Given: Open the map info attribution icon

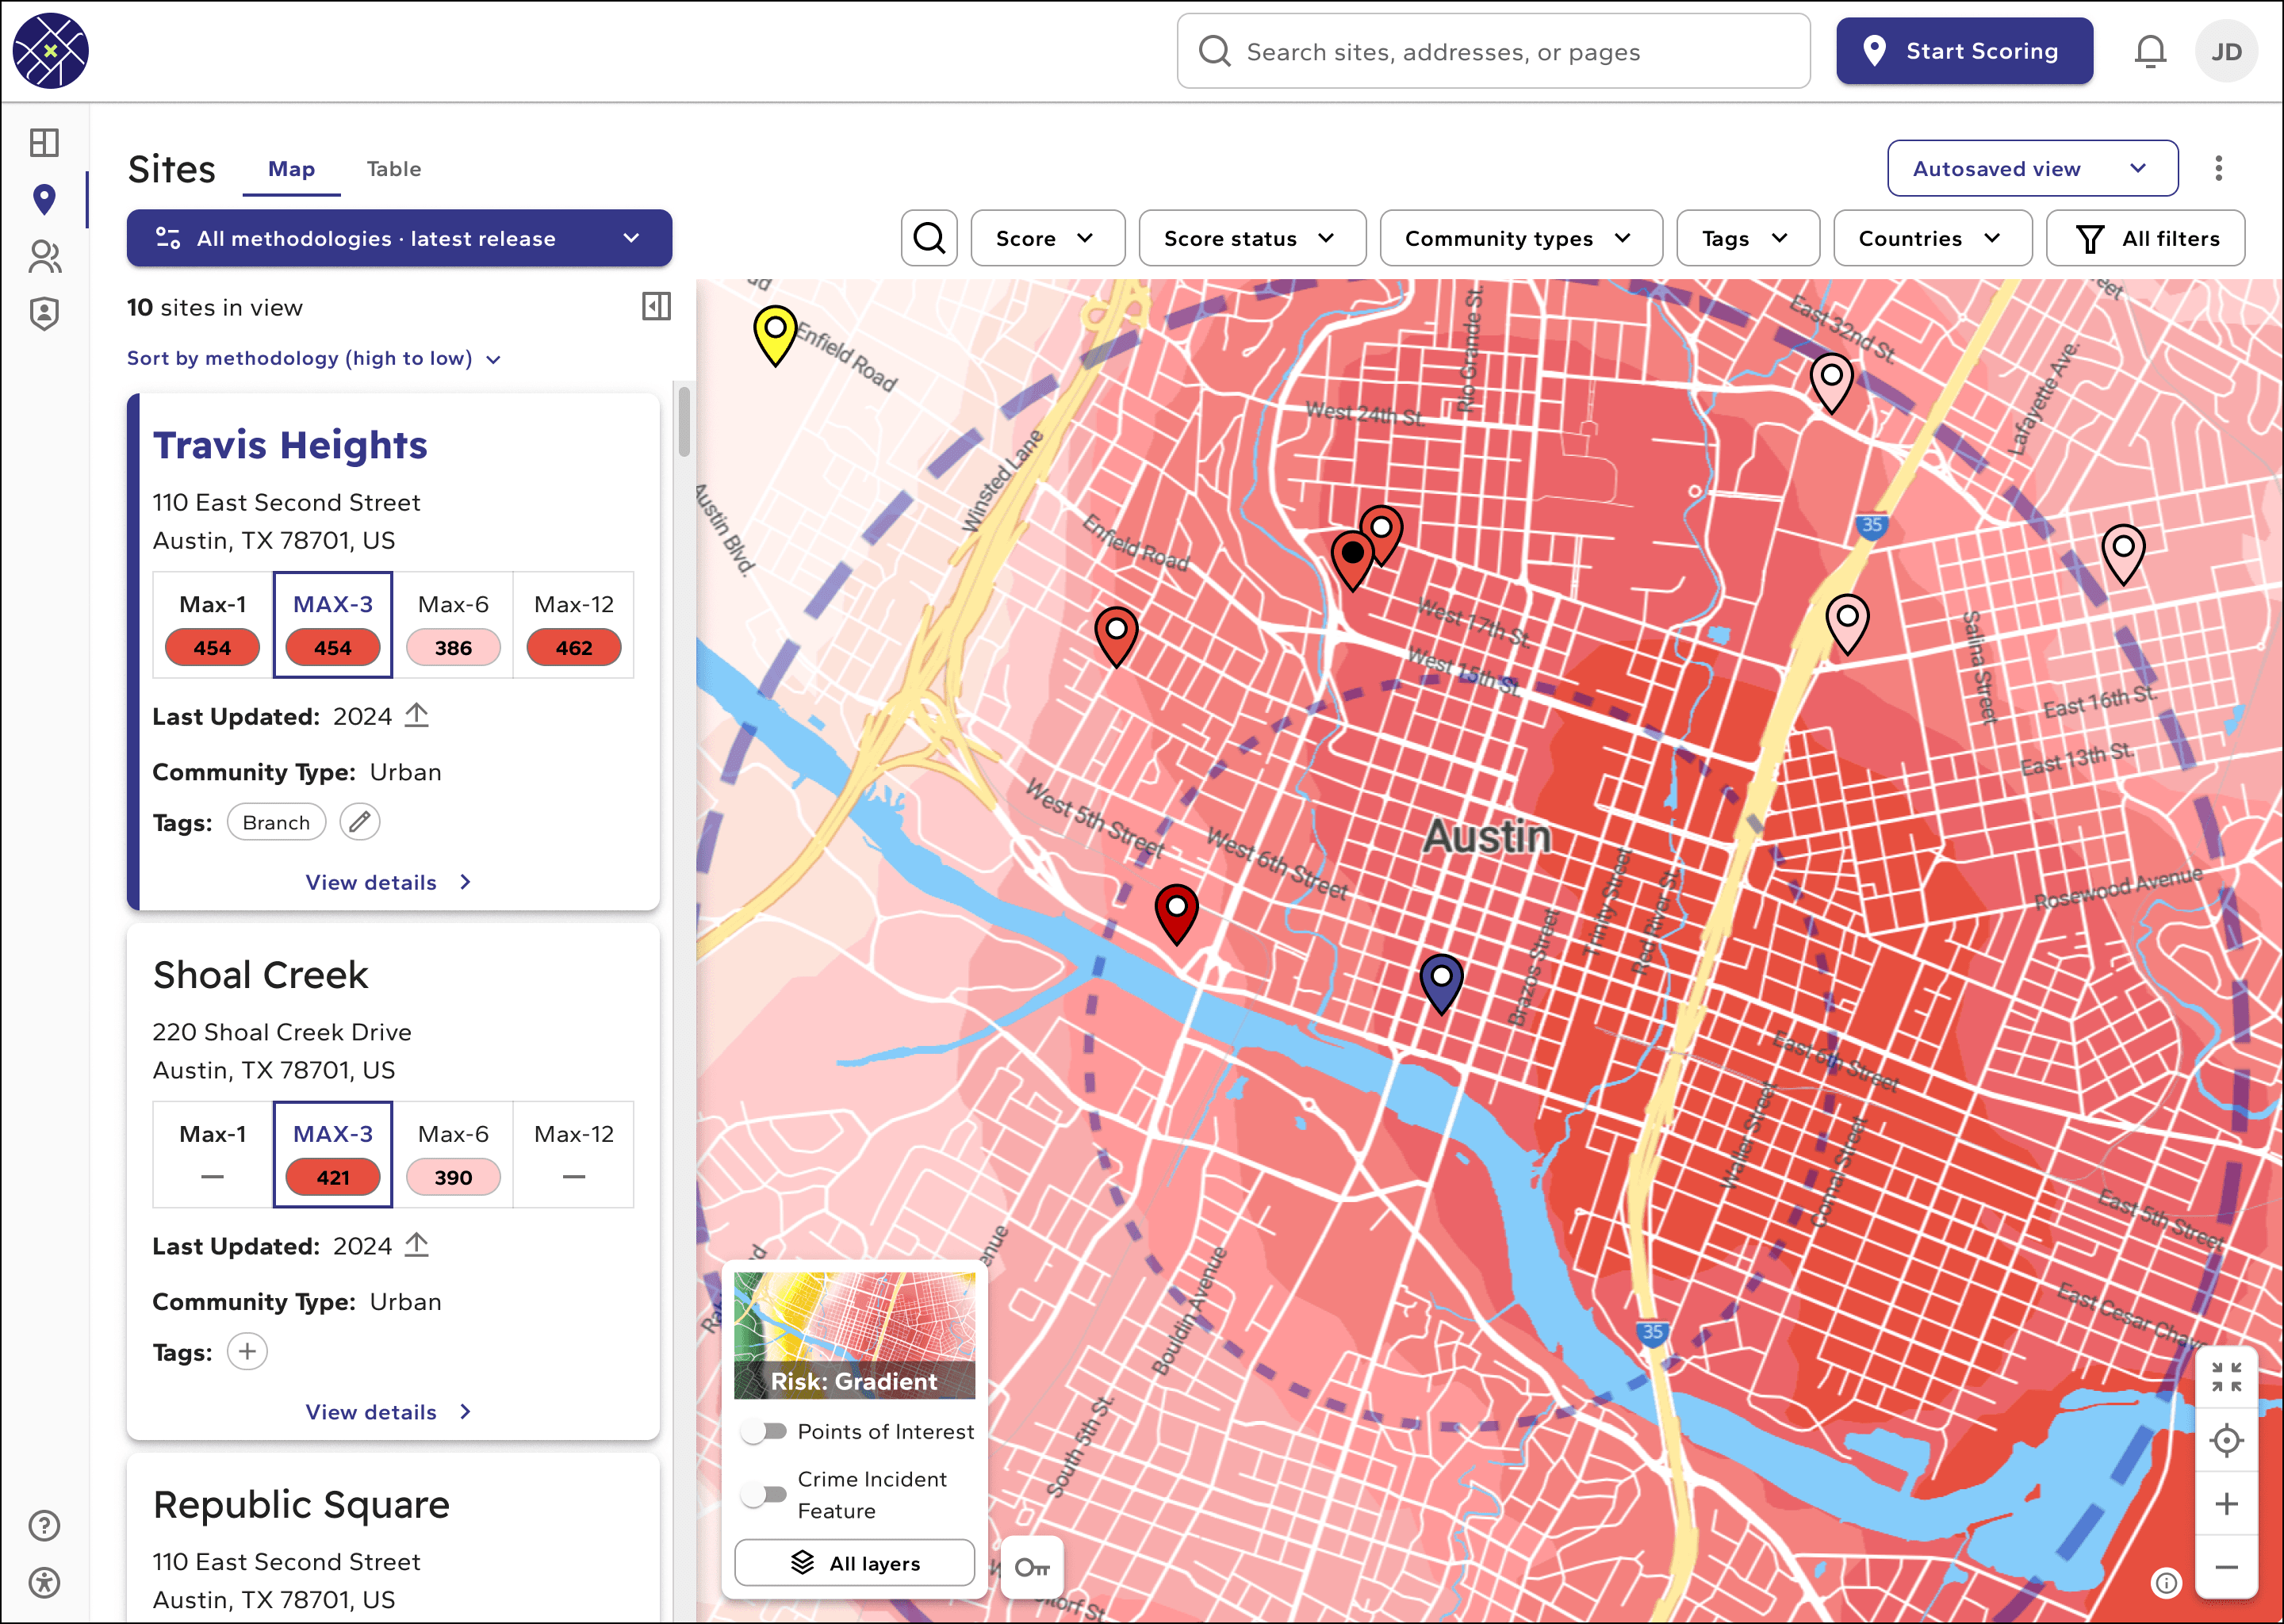Looking at the screenshot, I should tap(2165, 1583).
